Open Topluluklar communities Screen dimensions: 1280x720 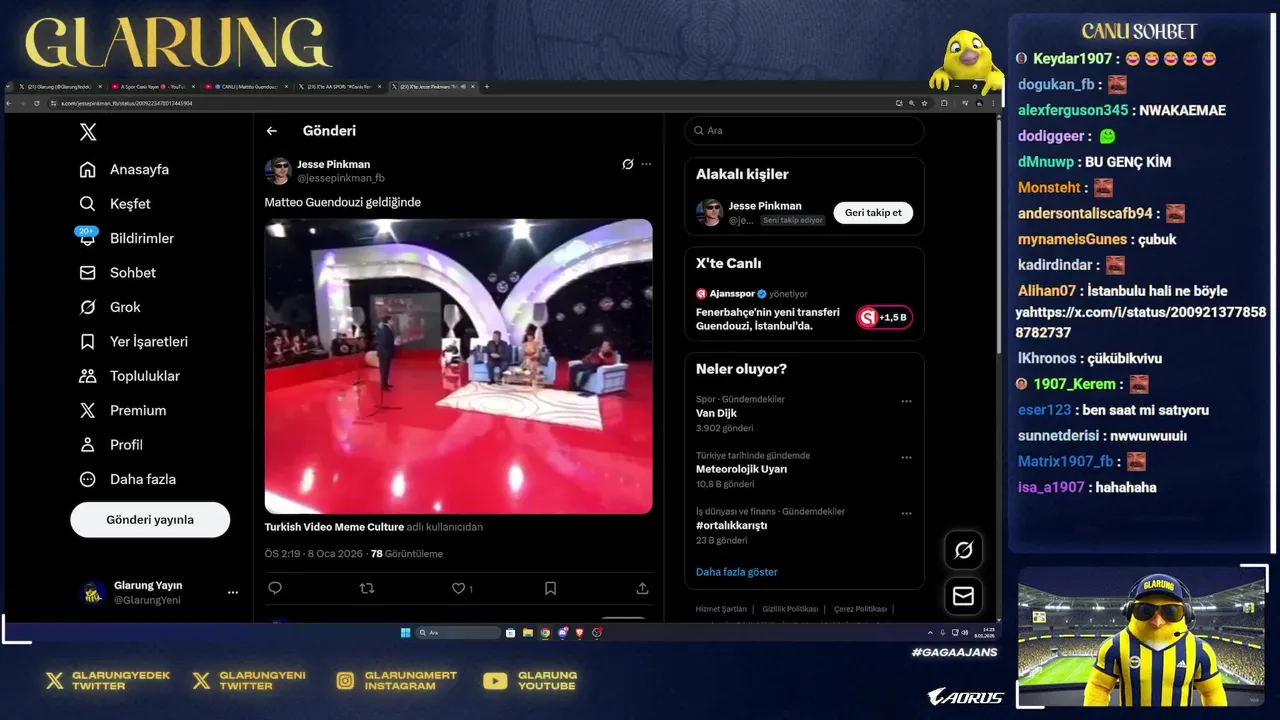click(x=129, y=376)
